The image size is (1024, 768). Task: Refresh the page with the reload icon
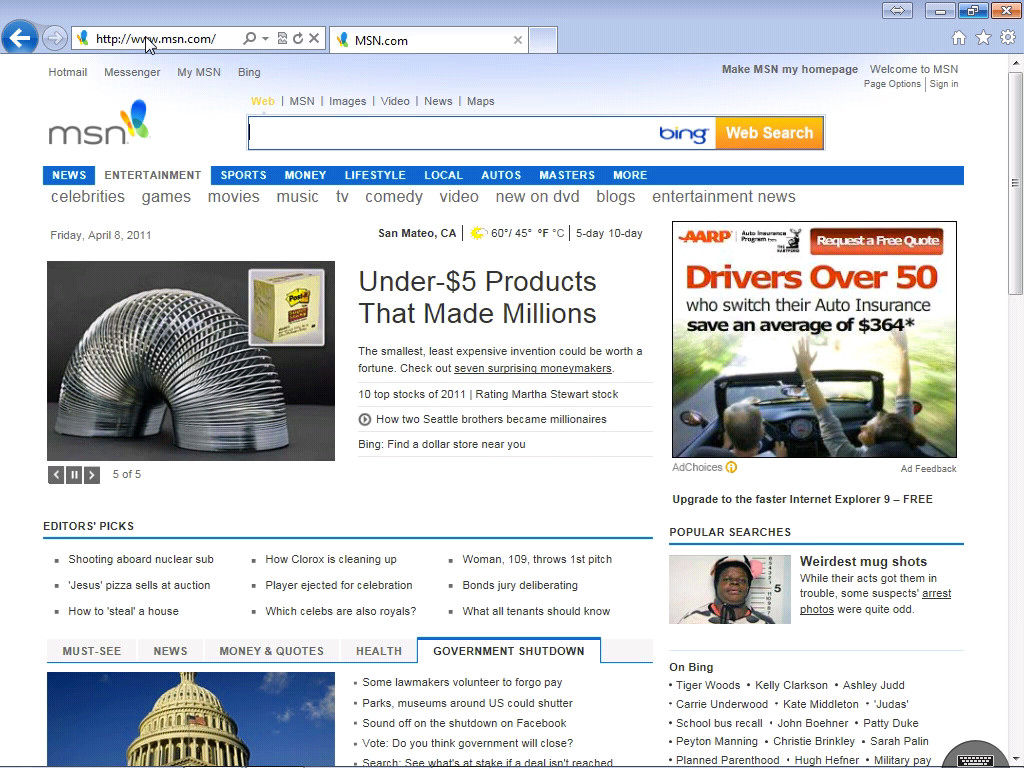coord(298,39)
